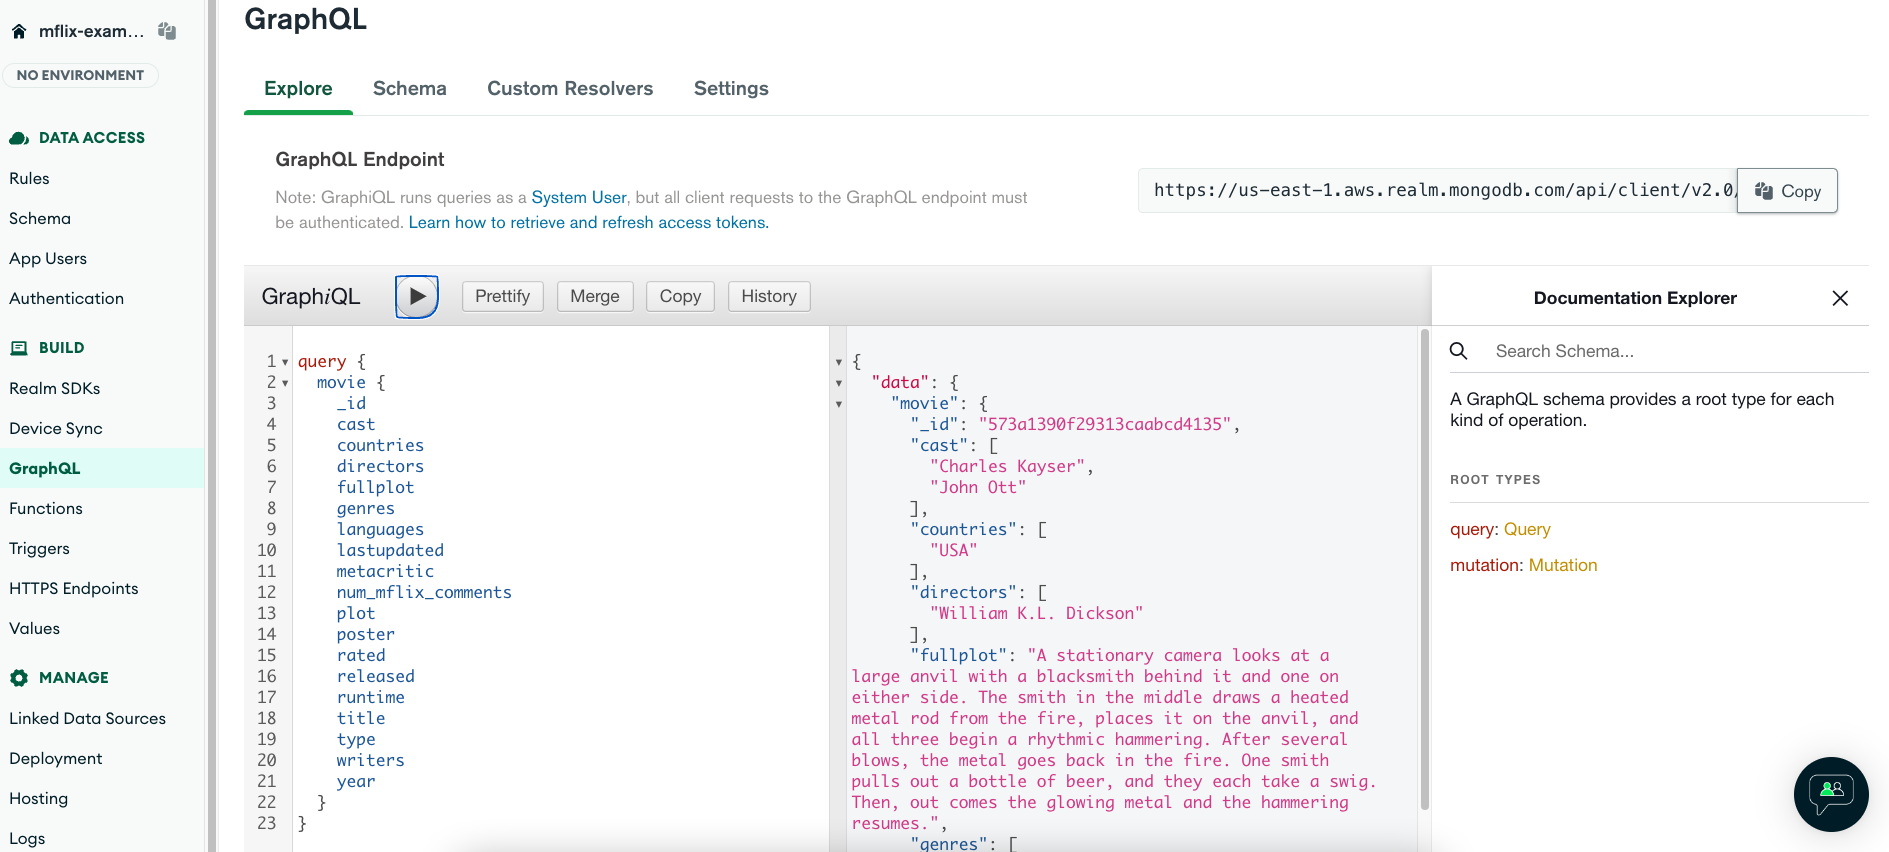Open the support chat bubble icon
The width and height of the screenshot is (1889, 852).
[1831, 794]
